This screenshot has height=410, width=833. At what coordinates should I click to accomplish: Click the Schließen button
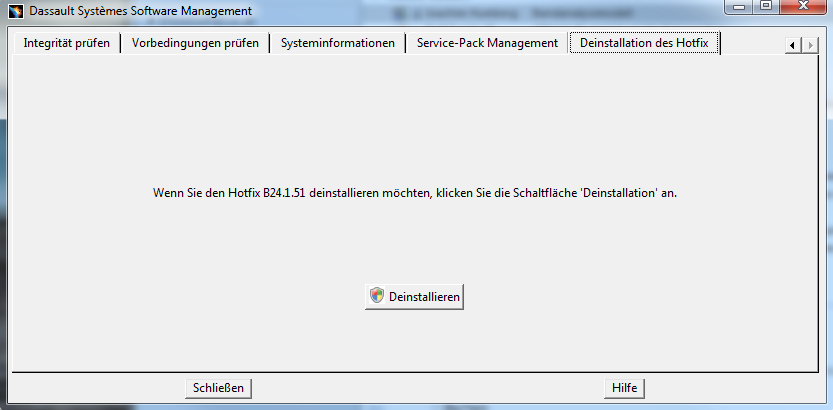218,388
